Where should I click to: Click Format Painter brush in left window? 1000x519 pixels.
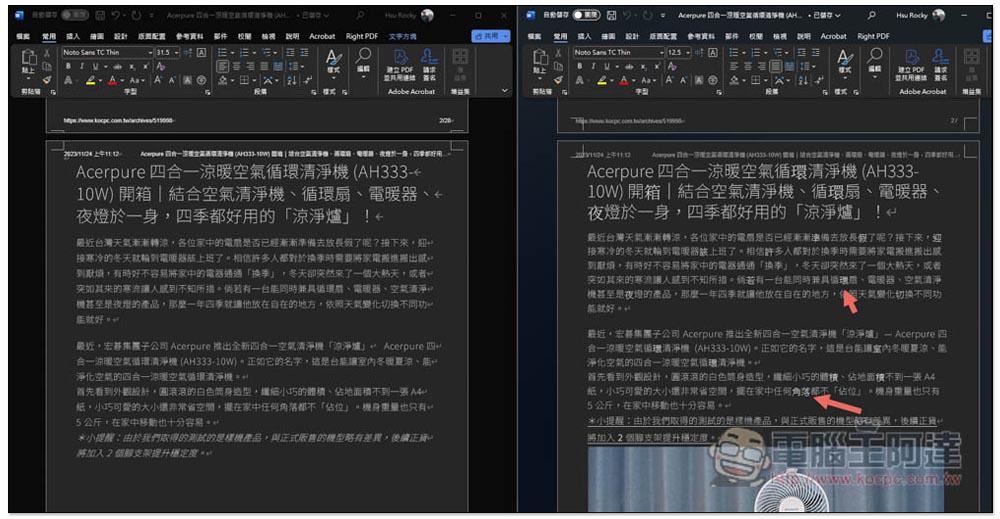pos(47,80)
